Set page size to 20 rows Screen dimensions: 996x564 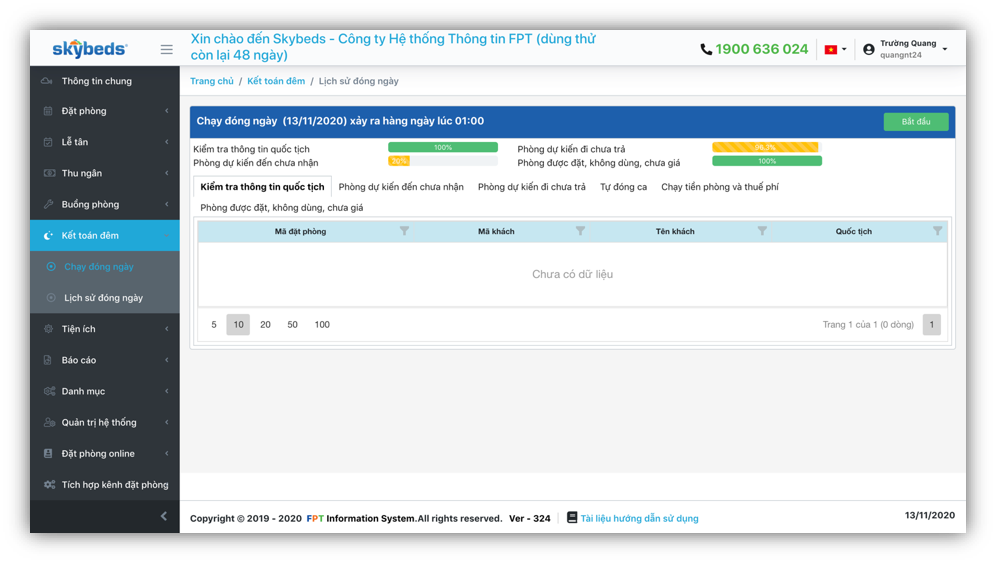click(x=265, y=324)
